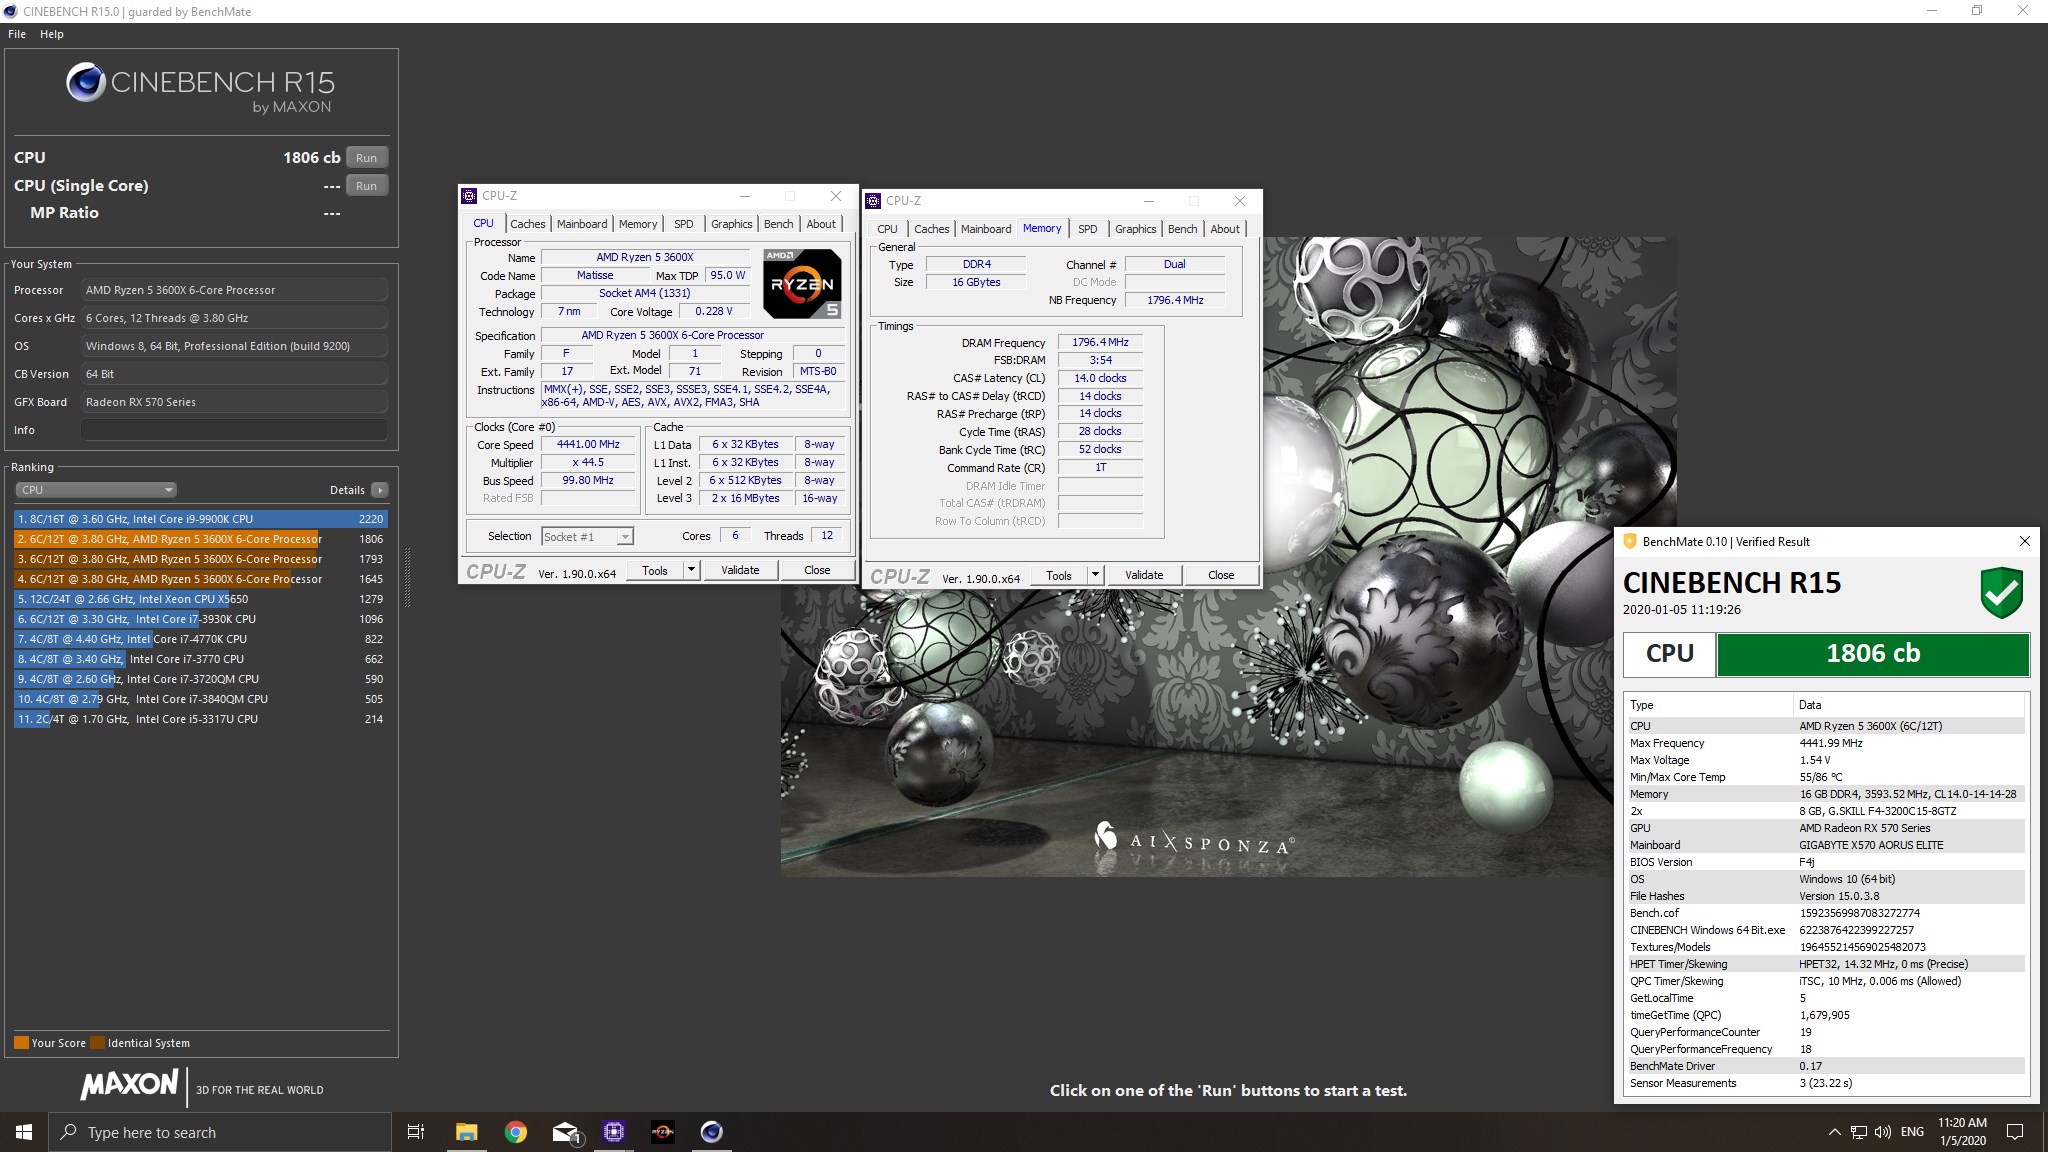Open SPD tab in right CPU-Z window
The image size is (2048, 1152).
coord(1088,229)
